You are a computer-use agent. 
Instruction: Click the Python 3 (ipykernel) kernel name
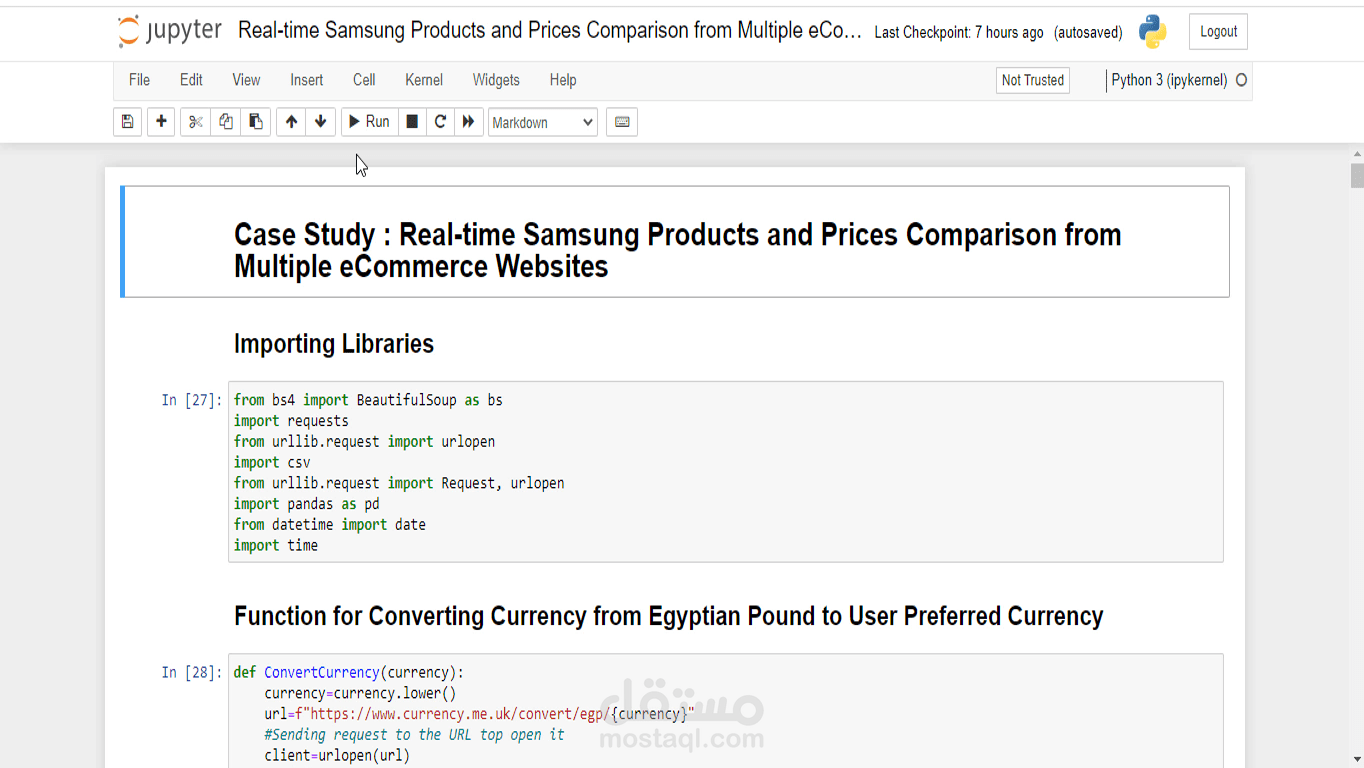[1169, 80]
